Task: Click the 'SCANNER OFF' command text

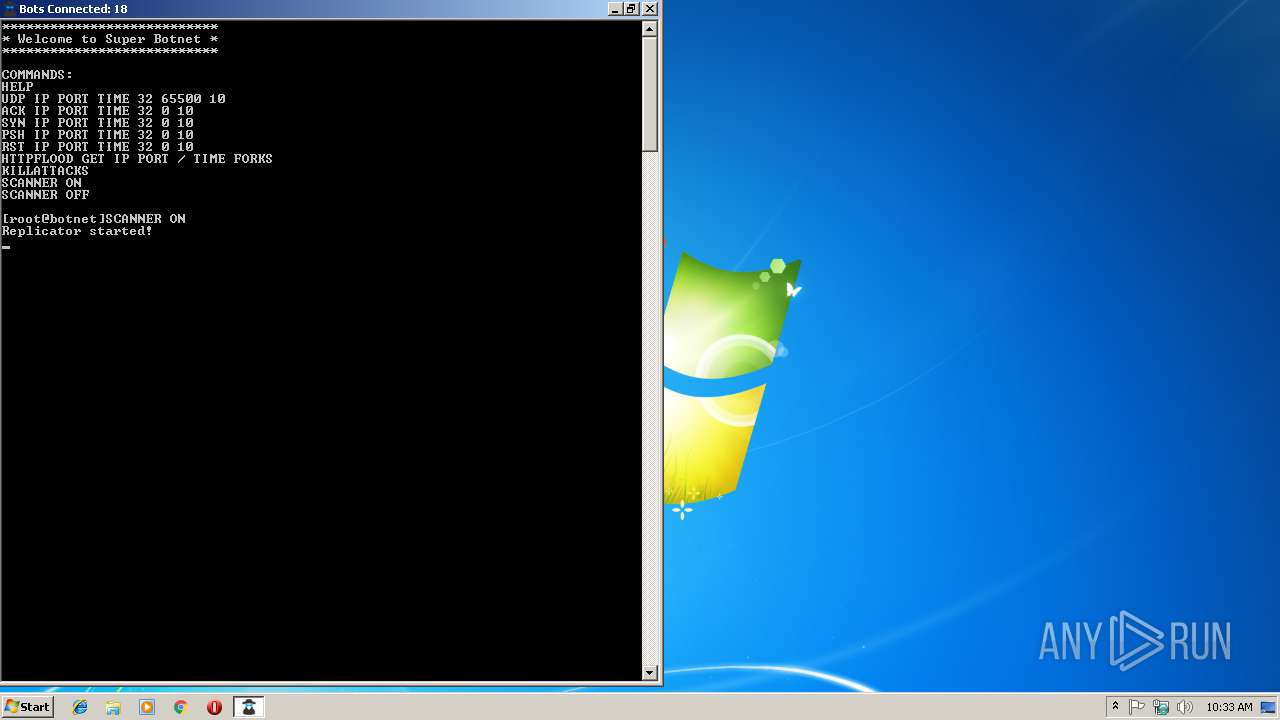Action: [x=45, y=195]
